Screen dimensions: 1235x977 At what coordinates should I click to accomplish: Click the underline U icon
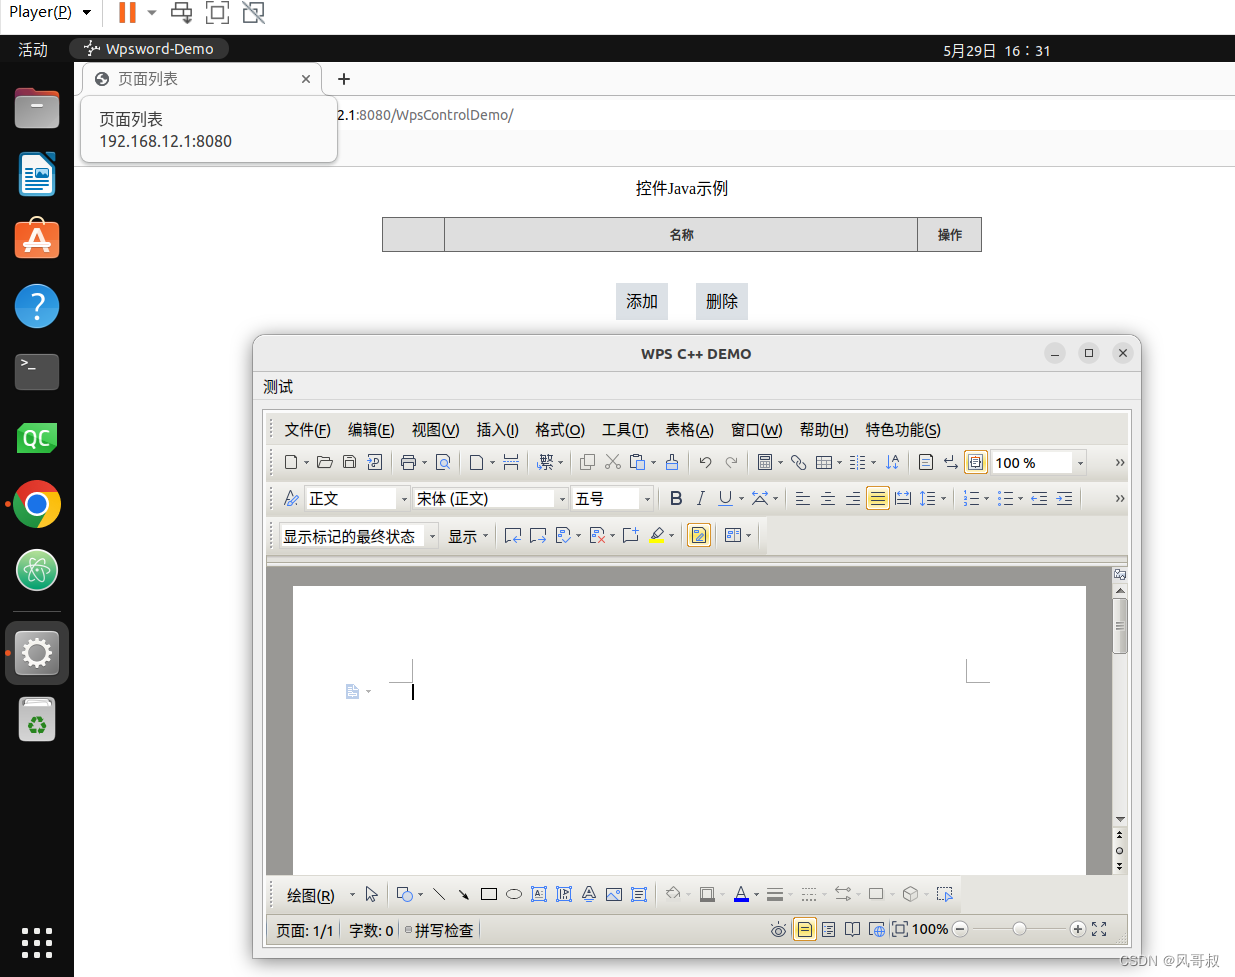click(725, 498)
